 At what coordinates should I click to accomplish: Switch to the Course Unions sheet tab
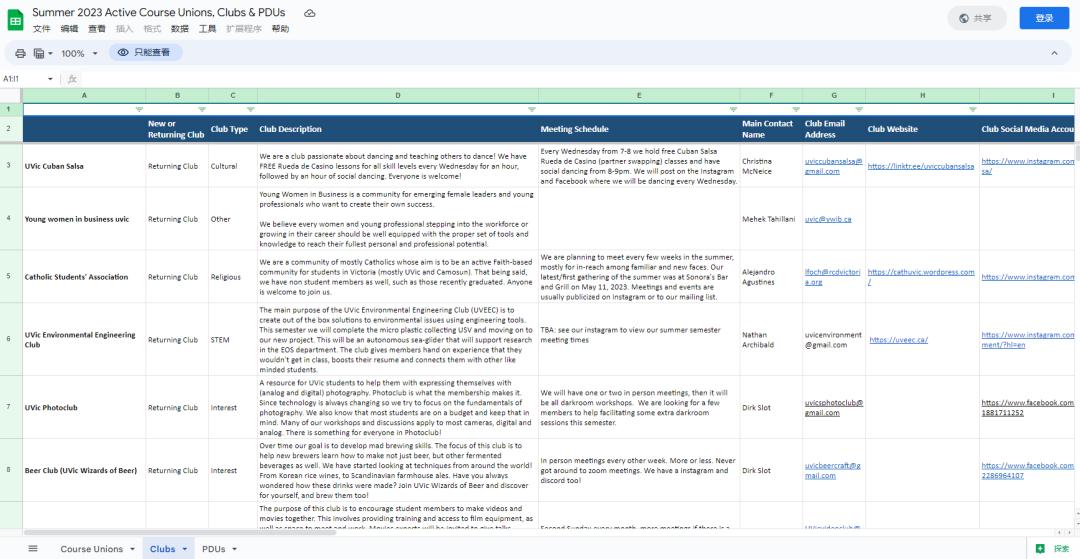pos(91,549)
